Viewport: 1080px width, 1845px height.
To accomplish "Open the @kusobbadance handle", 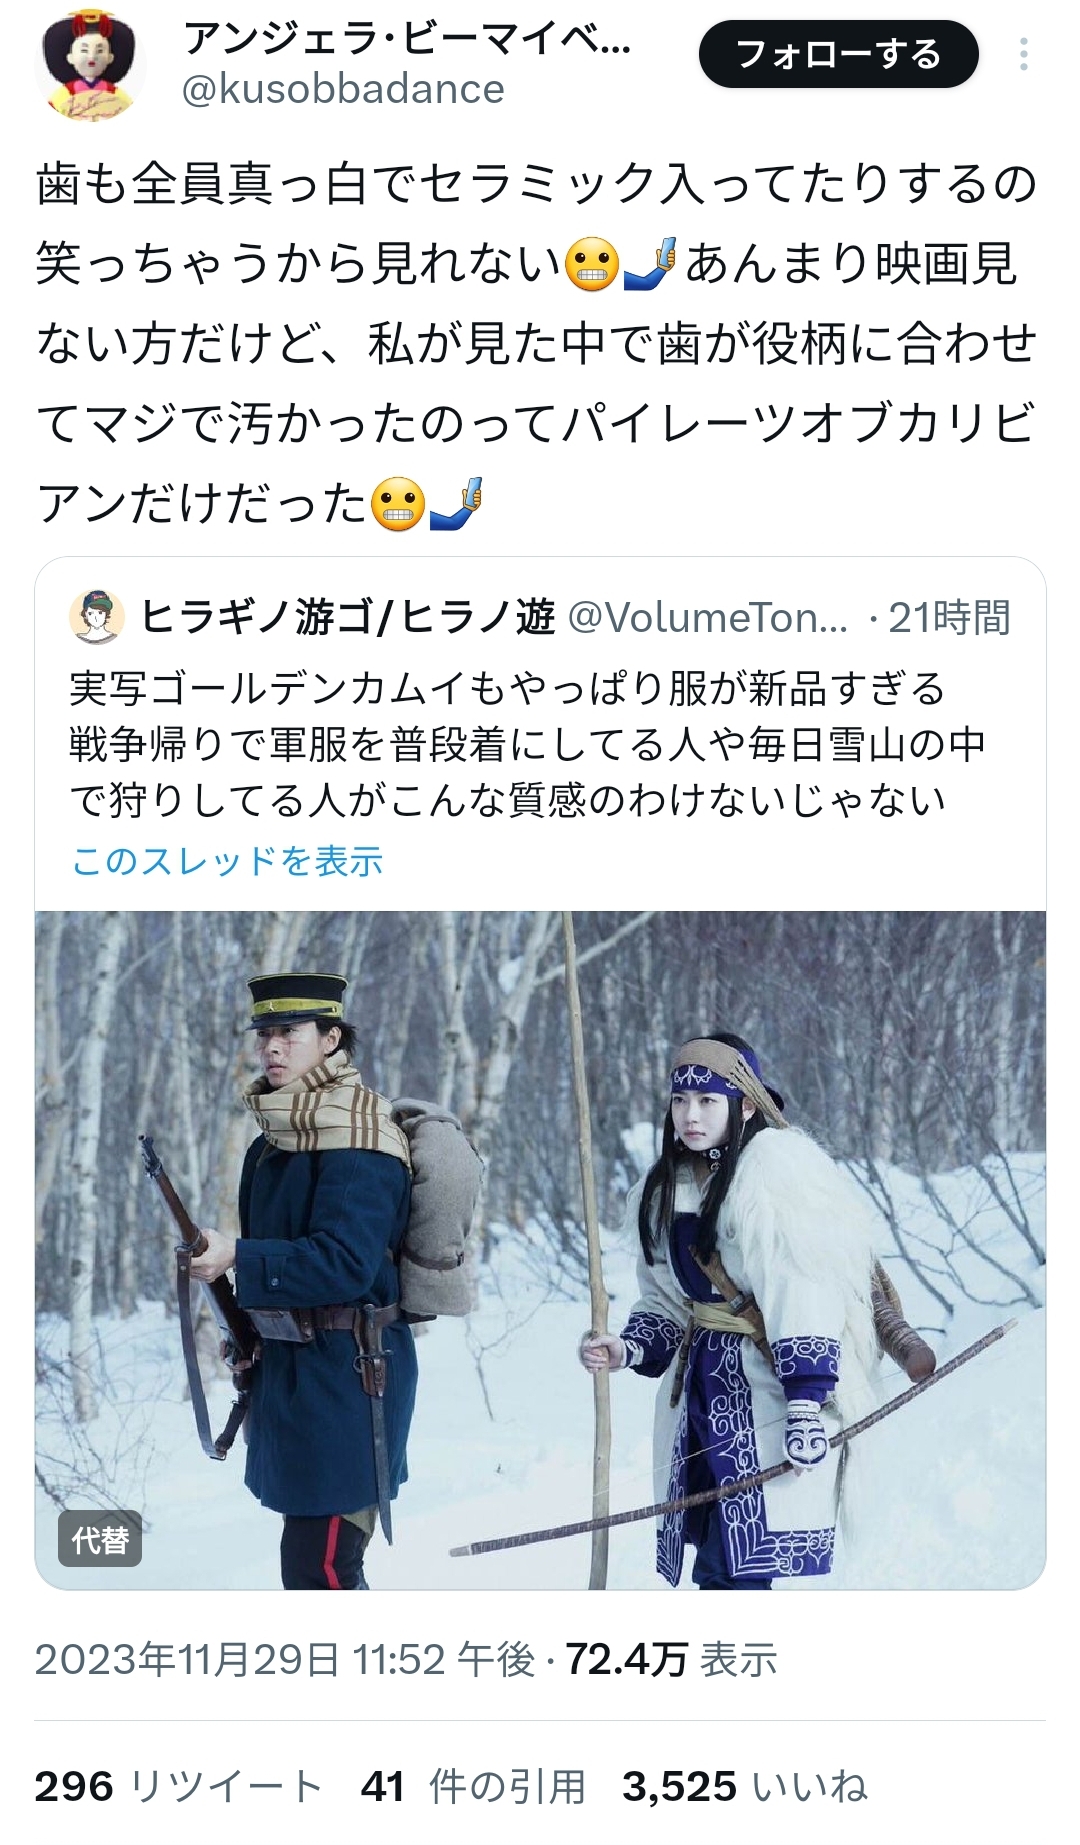I will [x=343, y=89].
